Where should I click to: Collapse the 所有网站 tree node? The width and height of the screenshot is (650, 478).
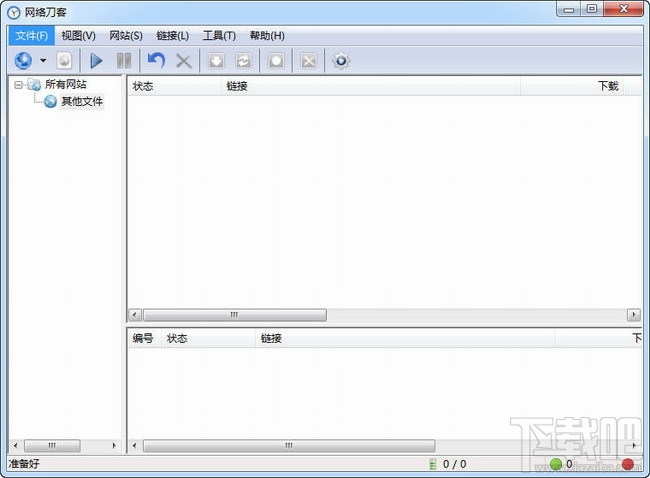pyautogui.click(x=18, y=85)
